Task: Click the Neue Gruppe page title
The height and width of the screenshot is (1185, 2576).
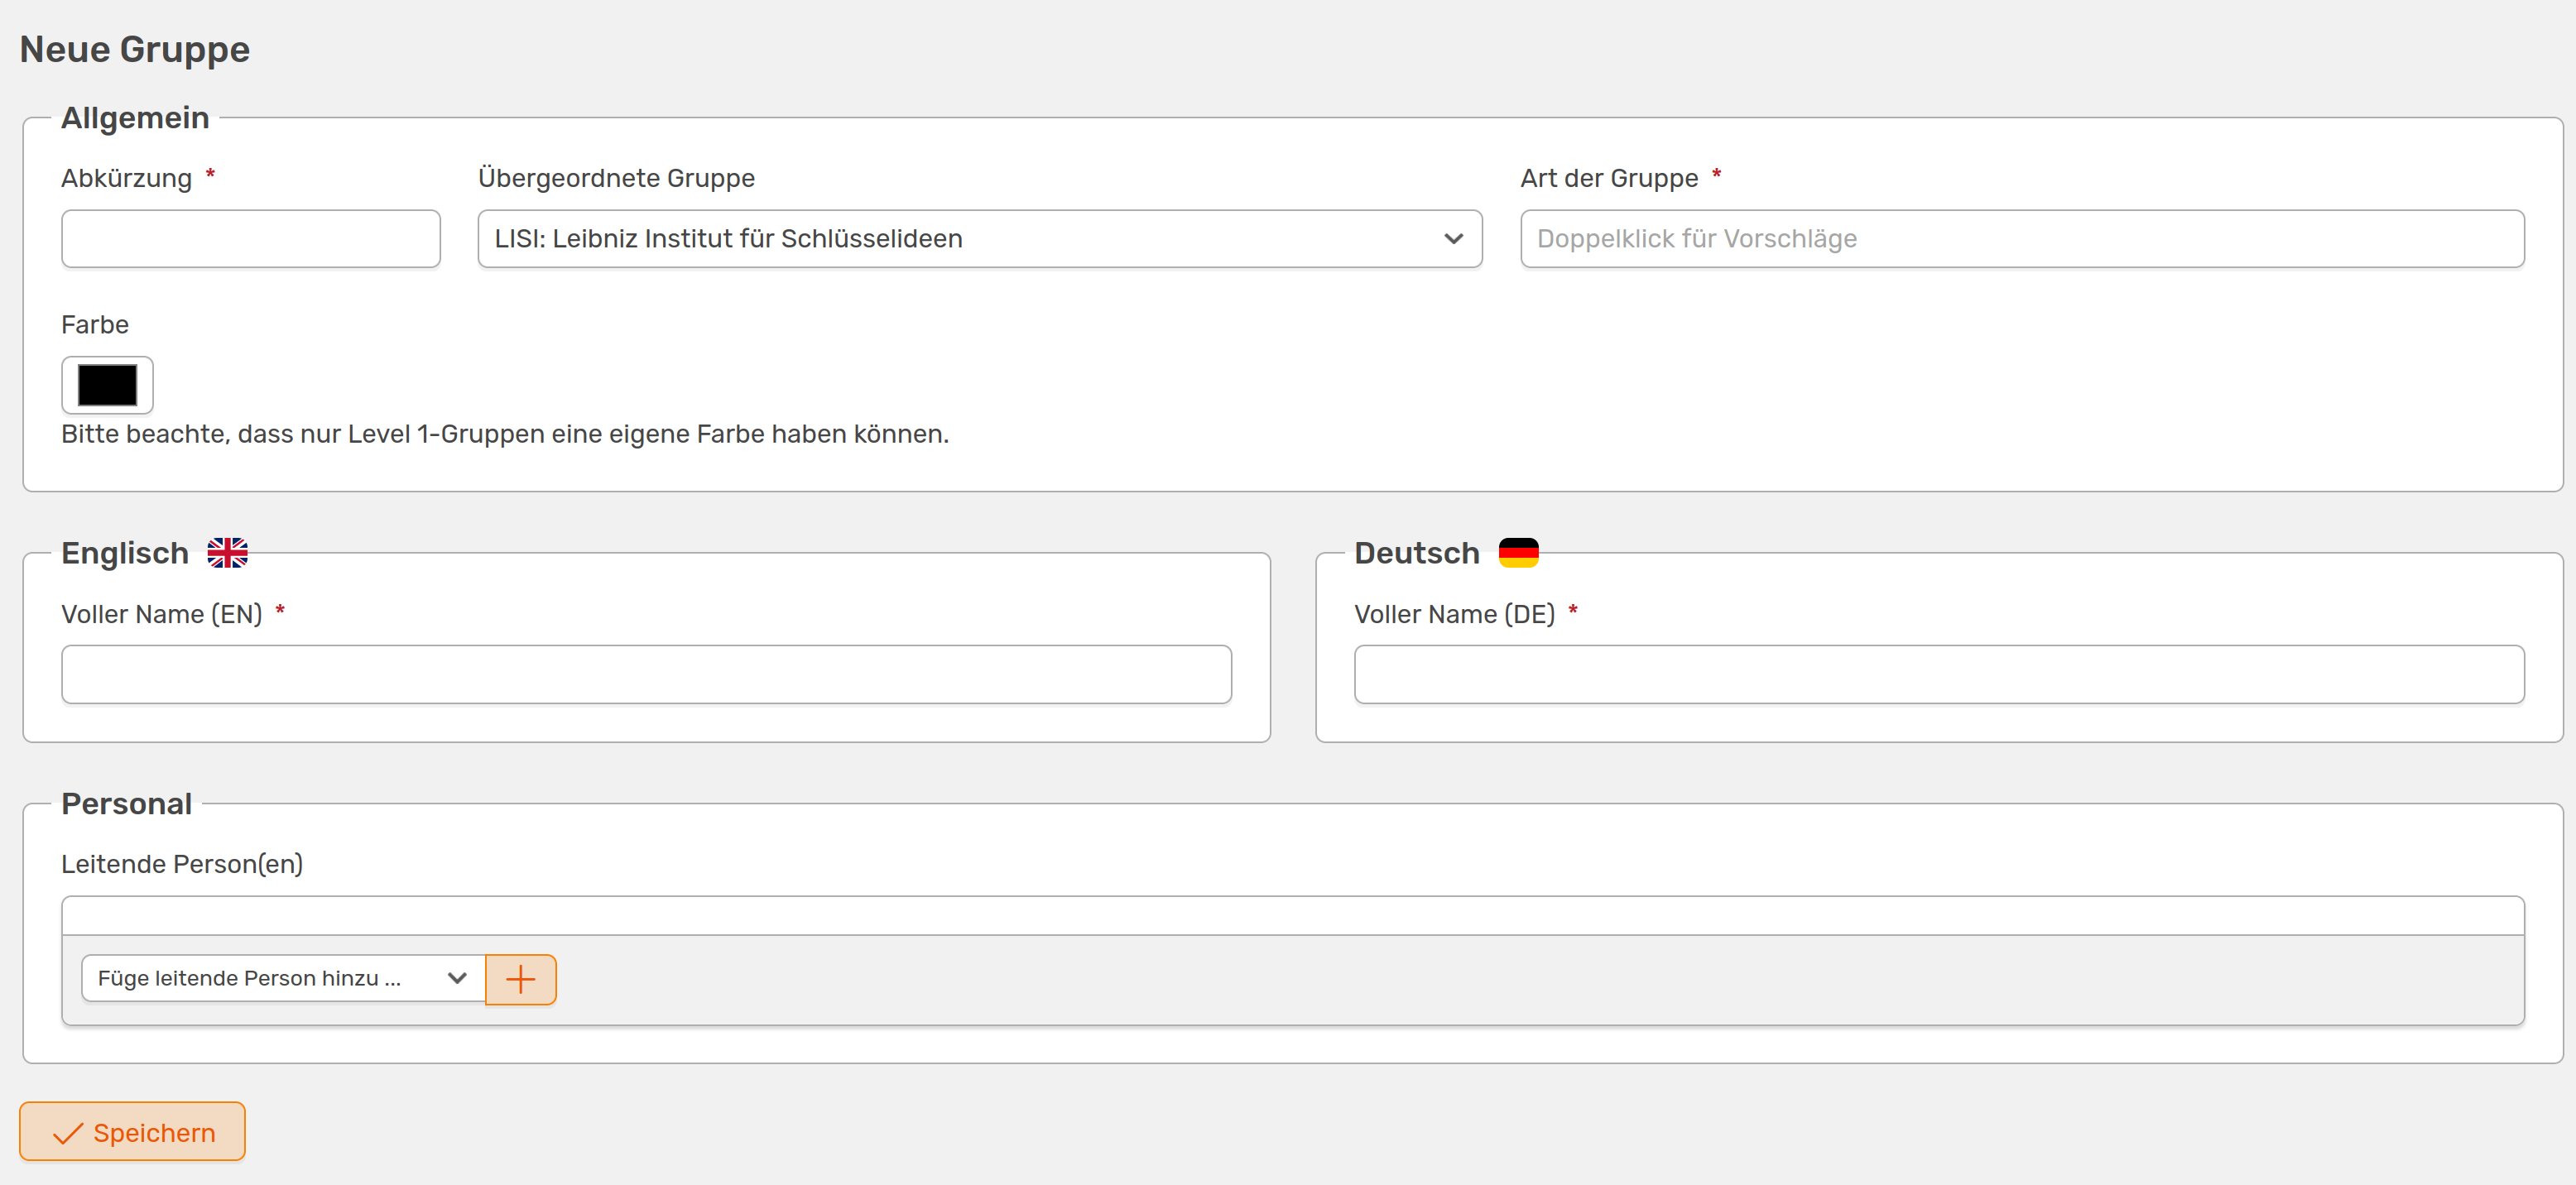Action: [x=135, y=49]
